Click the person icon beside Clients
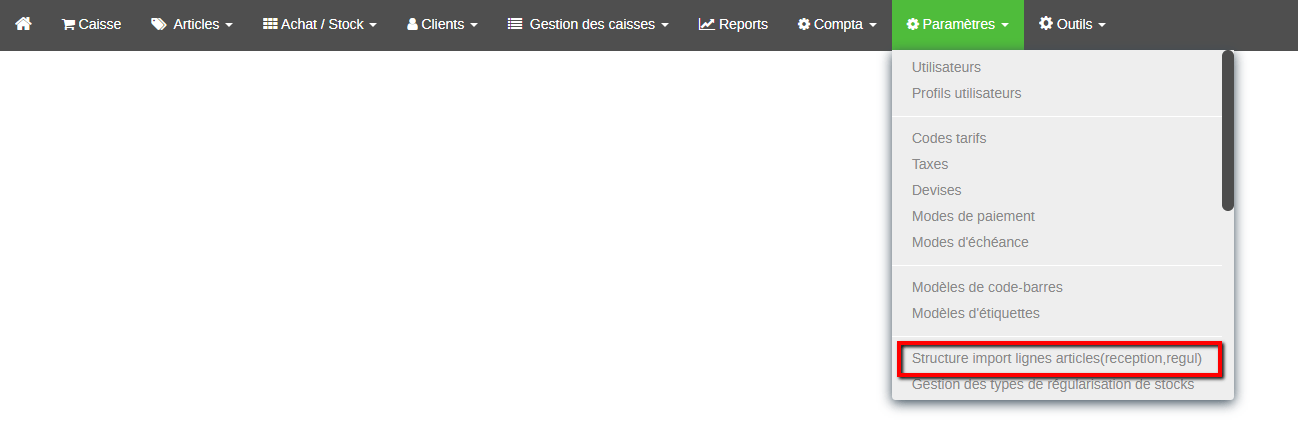 (x=412, y=24)
